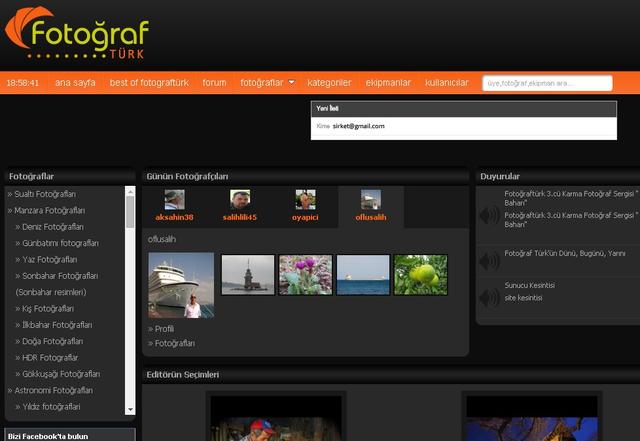Open first Fotoğraftürk 3.cü Karma Sergisi announcement
This screenshot has height=441, width=640.
click(571, 198)
